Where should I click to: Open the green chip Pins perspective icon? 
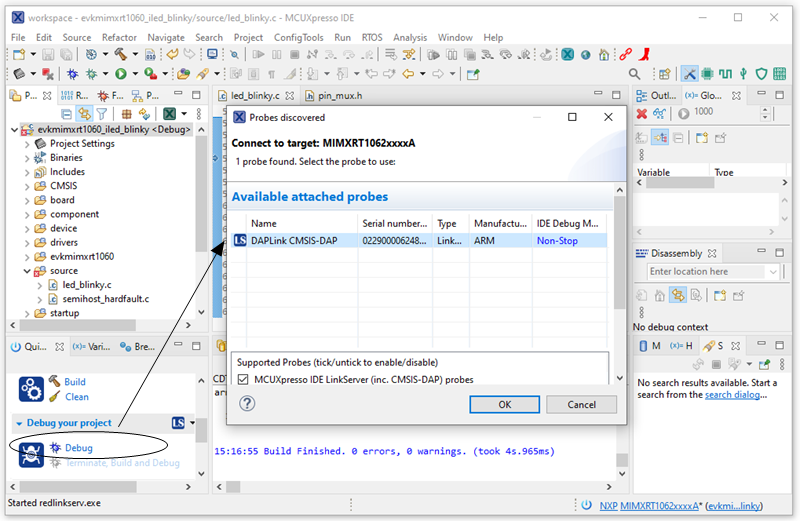707,74
